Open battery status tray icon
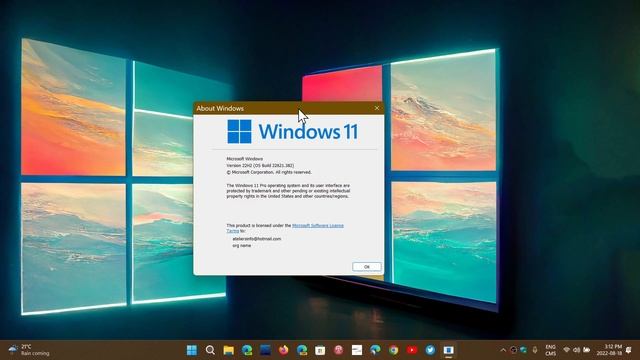 coord(587,350)
